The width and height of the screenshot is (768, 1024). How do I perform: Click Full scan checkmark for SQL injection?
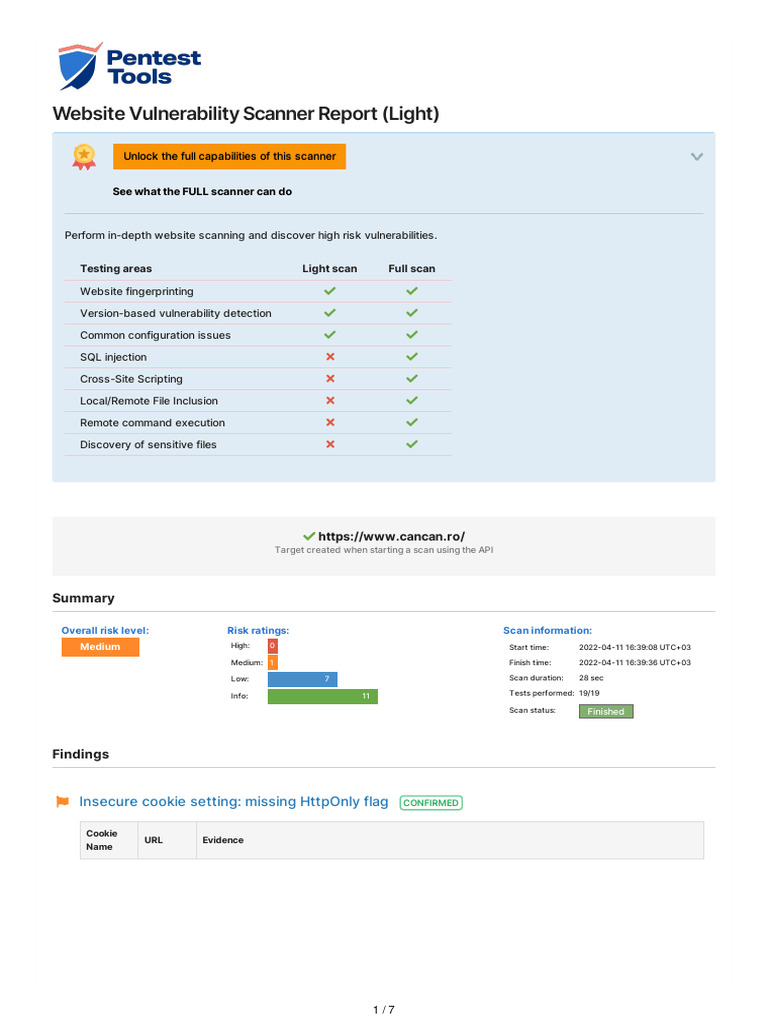tap(411, 357)
